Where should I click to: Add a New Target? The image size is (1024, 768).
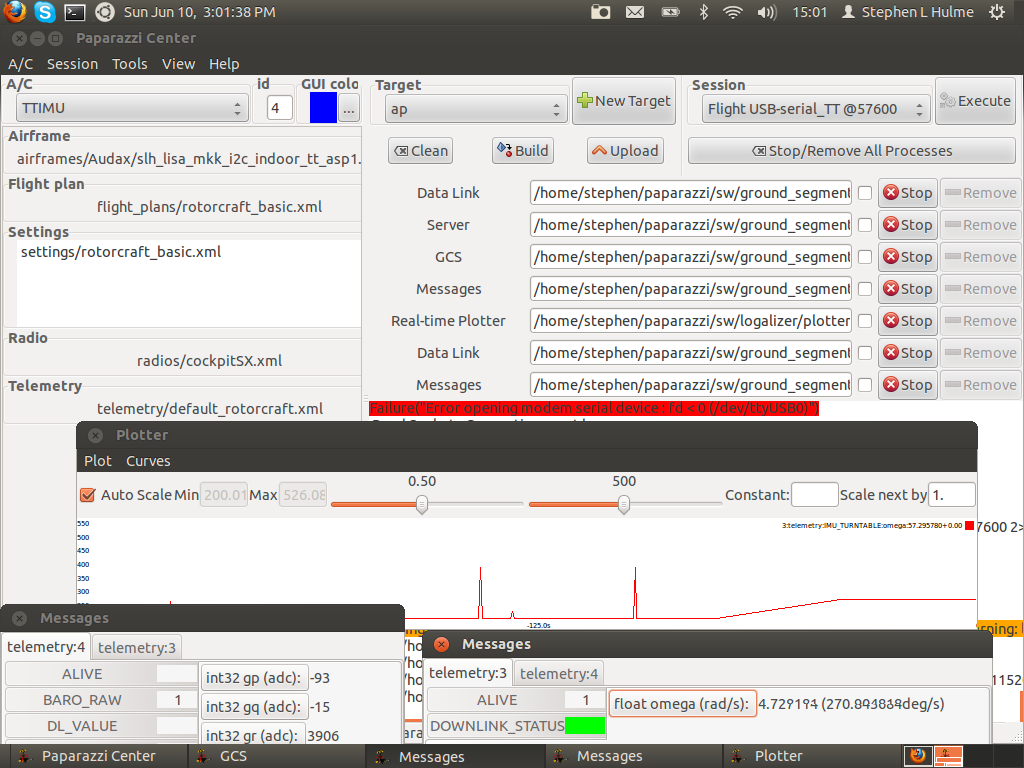(624, 101)
